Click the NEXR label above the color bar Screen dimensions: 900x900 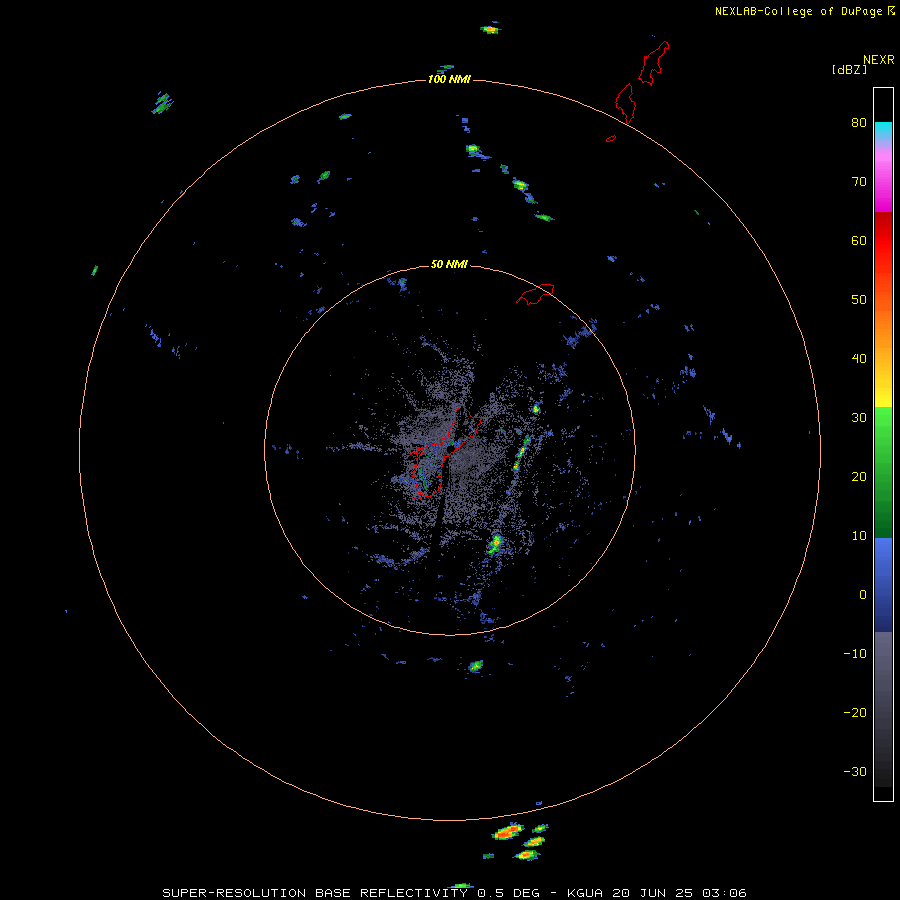pos(879,60)
